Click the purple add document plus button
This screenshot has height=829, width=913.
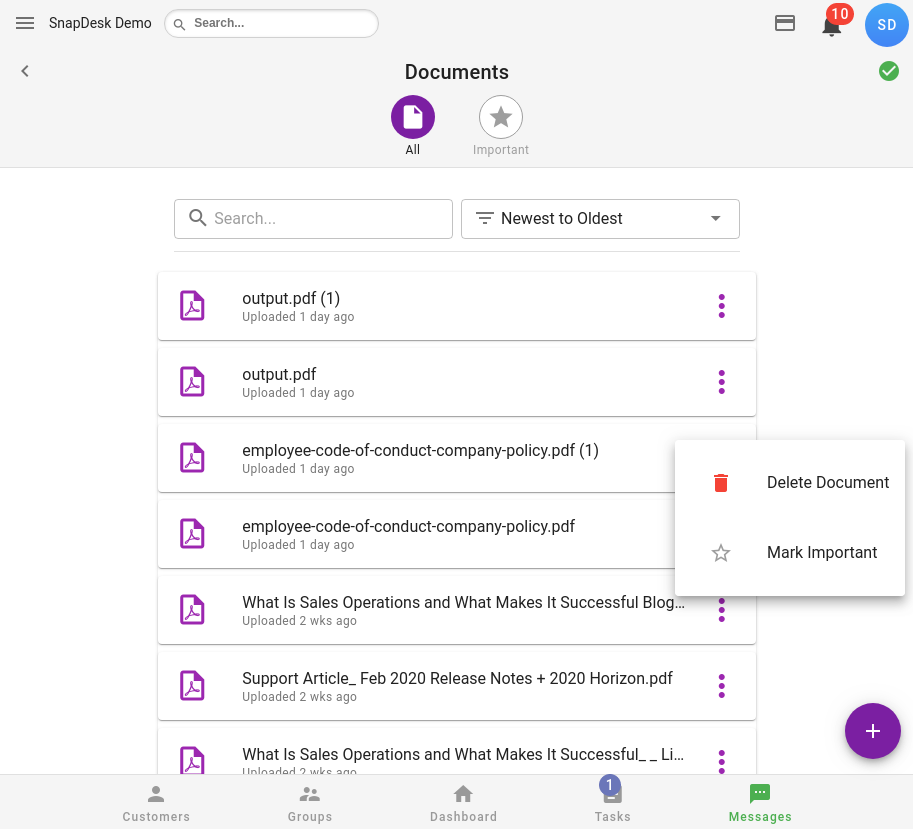pyautogui.click(x=872, y=731)
